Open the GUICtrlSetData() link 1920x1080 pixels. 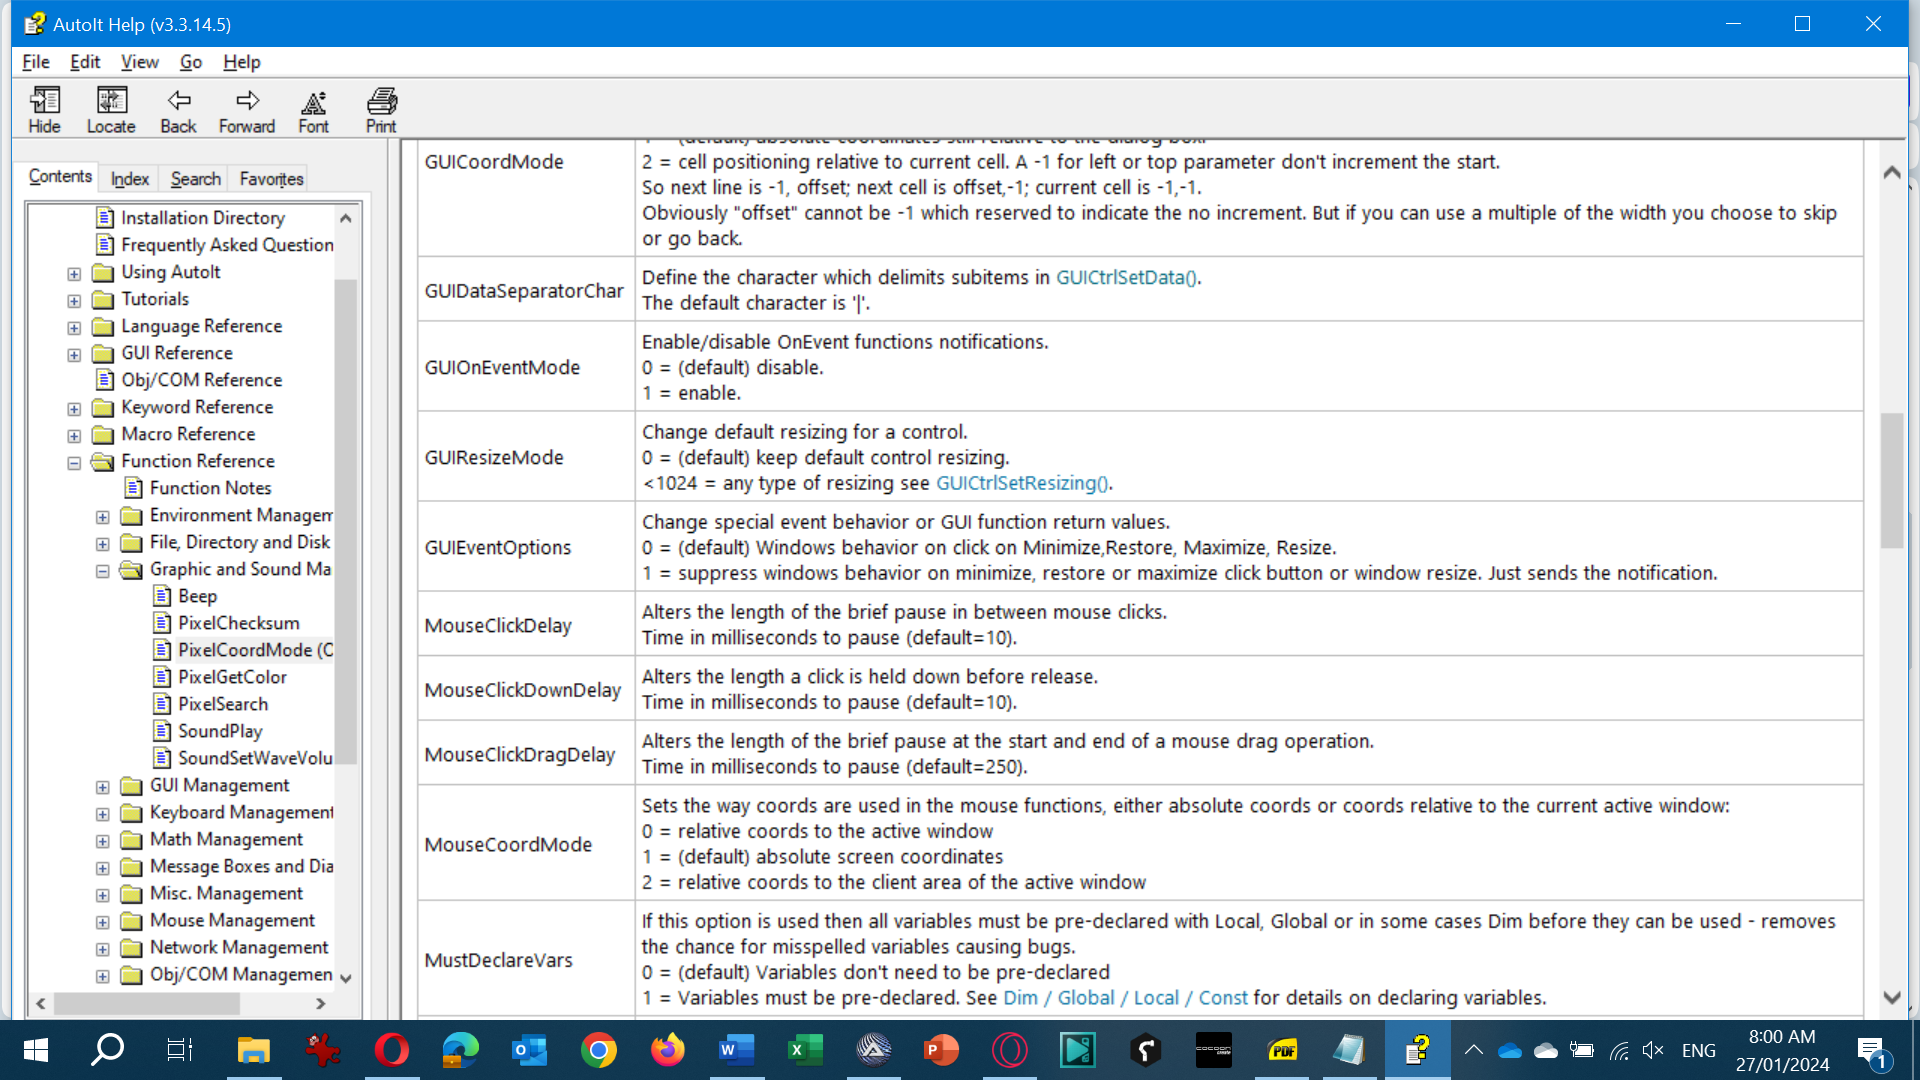pyautogui.click(x=1126, y=277)
